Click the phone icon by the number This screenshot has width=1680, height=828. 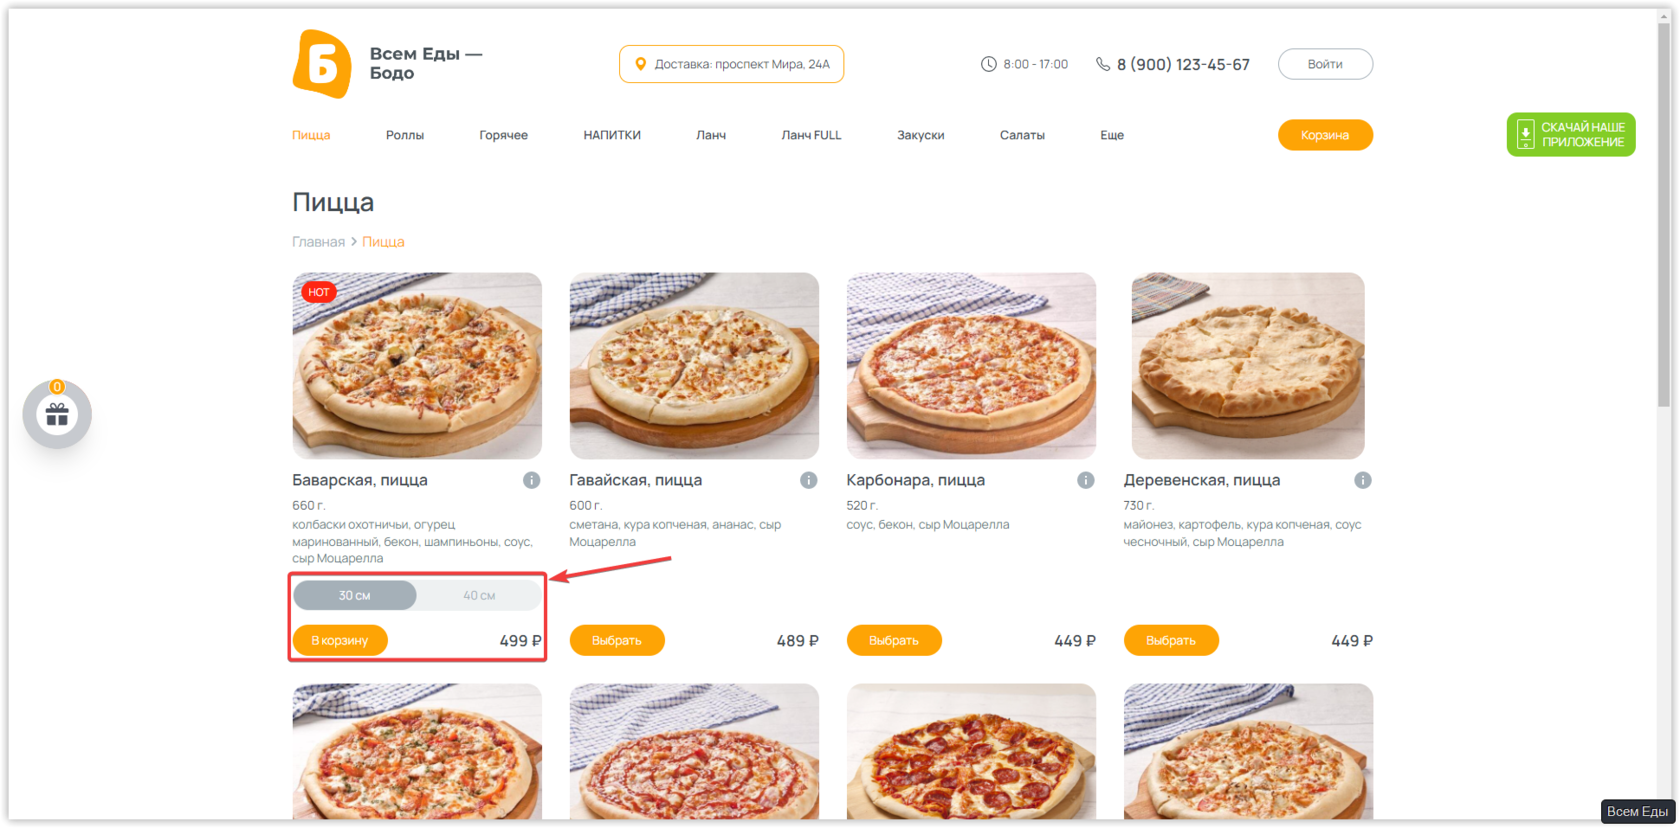click(1102, 64)
